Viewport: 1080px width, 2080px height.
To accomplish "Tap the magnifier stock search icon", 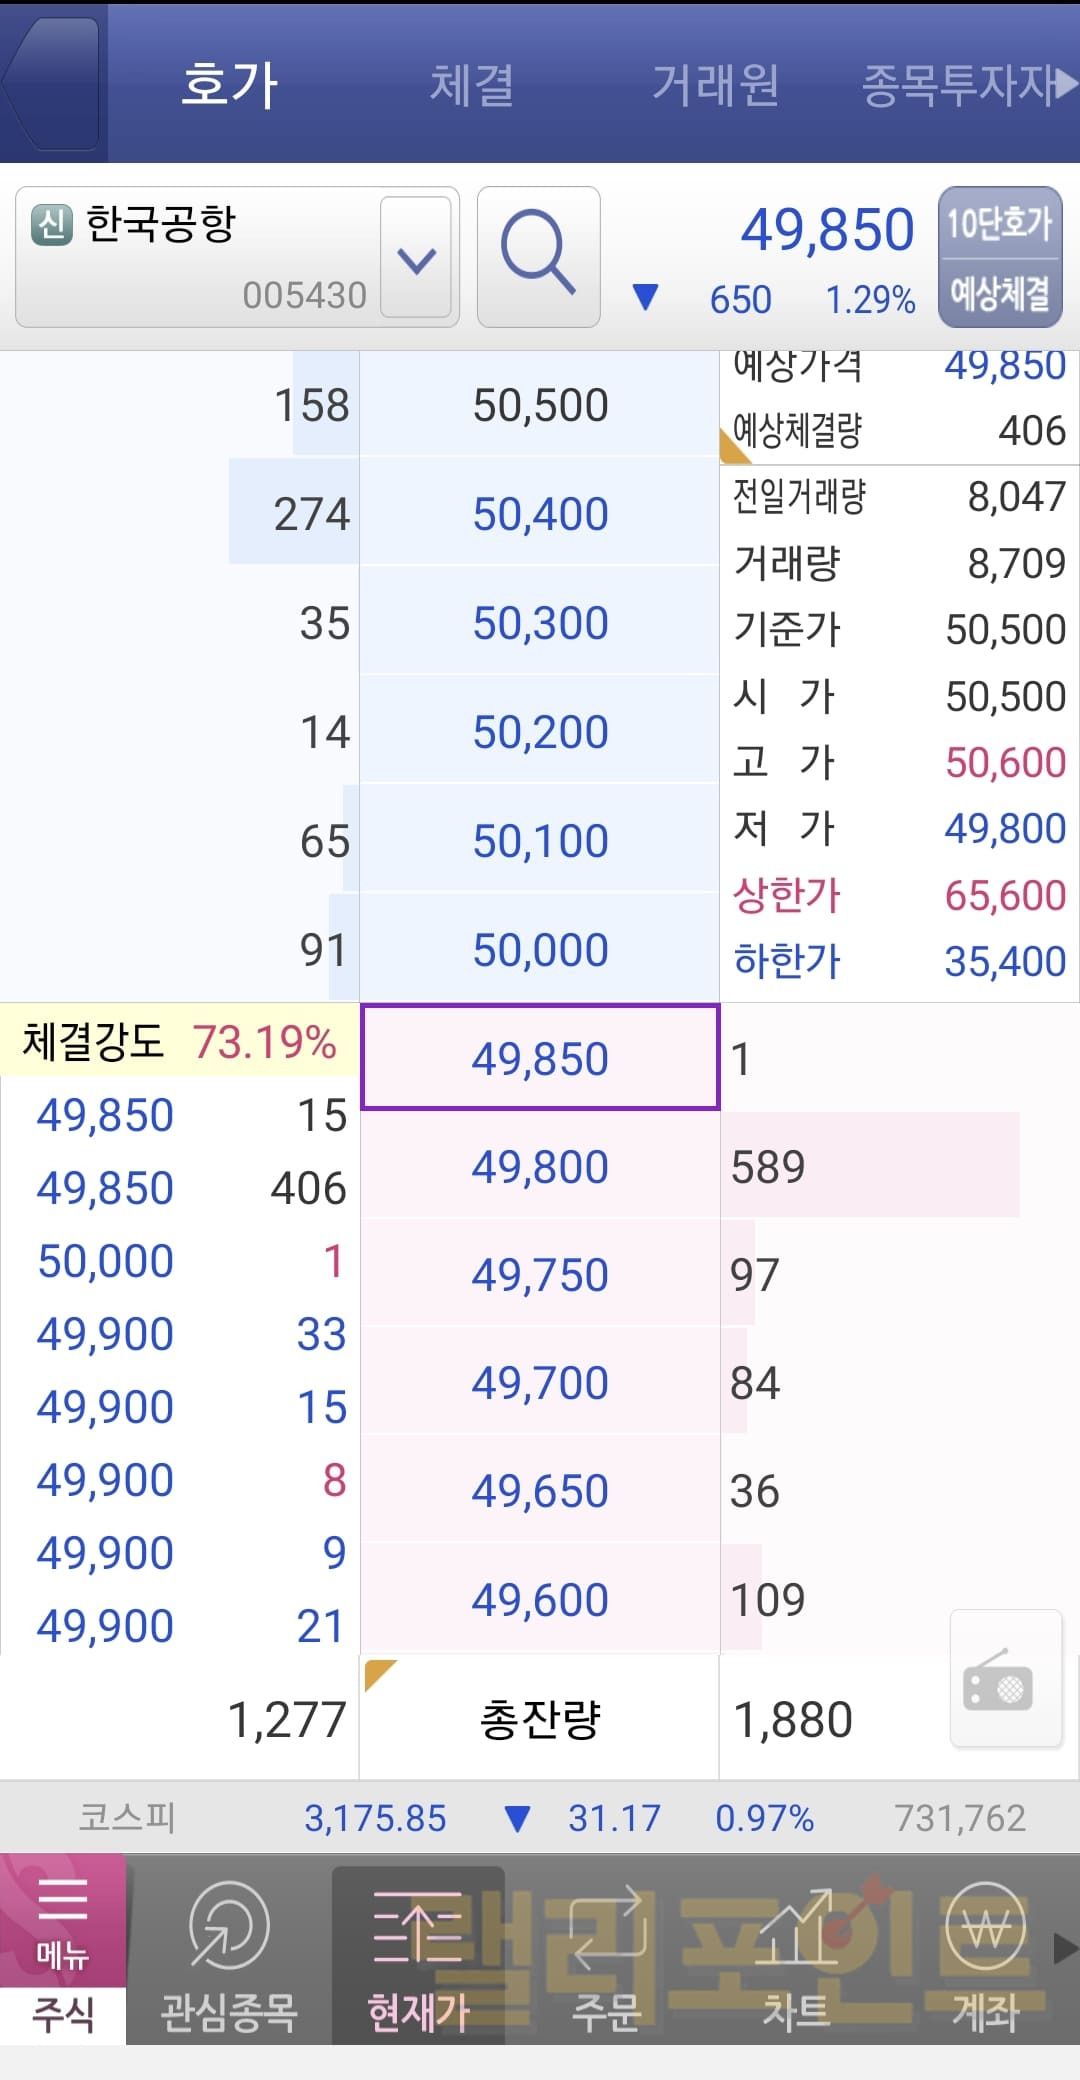I will pyautogui.click(x=538, y=256).
